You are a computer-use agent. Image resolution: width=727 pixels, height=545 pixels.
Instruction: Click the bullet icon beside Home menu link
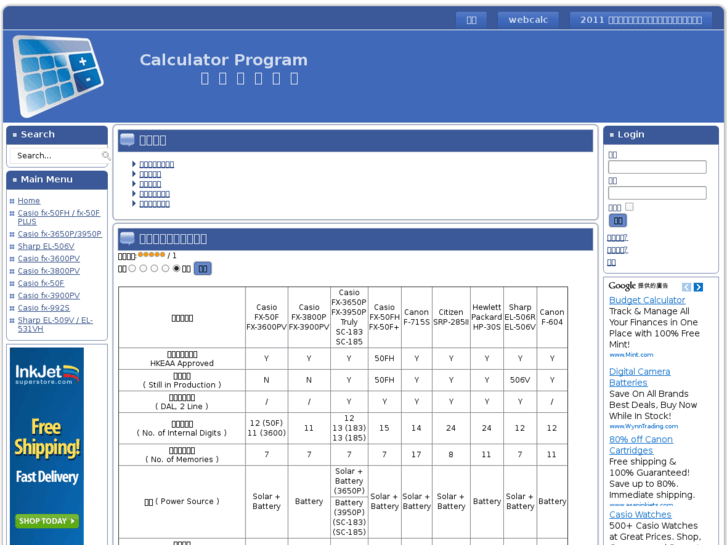tap(12, 201)
